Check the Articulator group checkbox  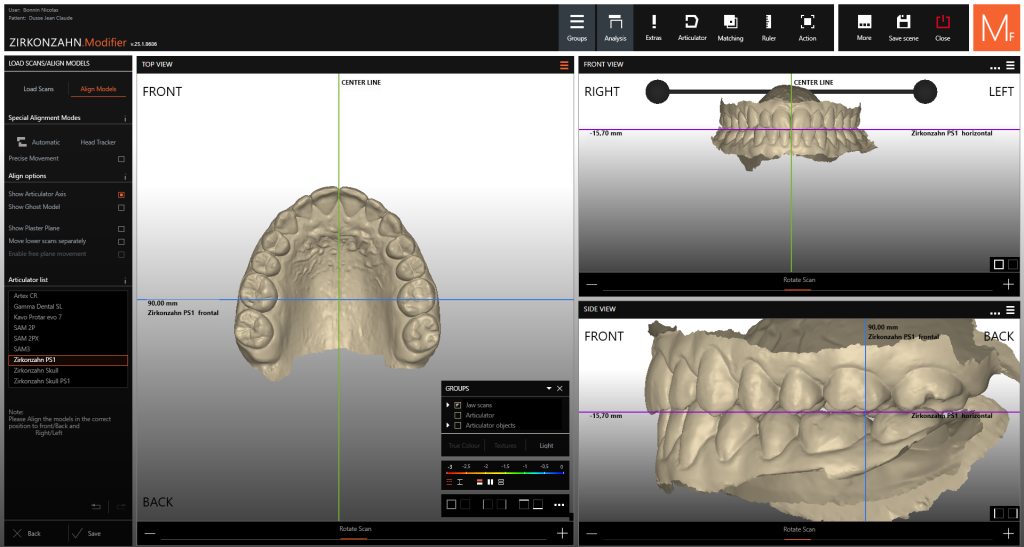[x=458, y=415]
